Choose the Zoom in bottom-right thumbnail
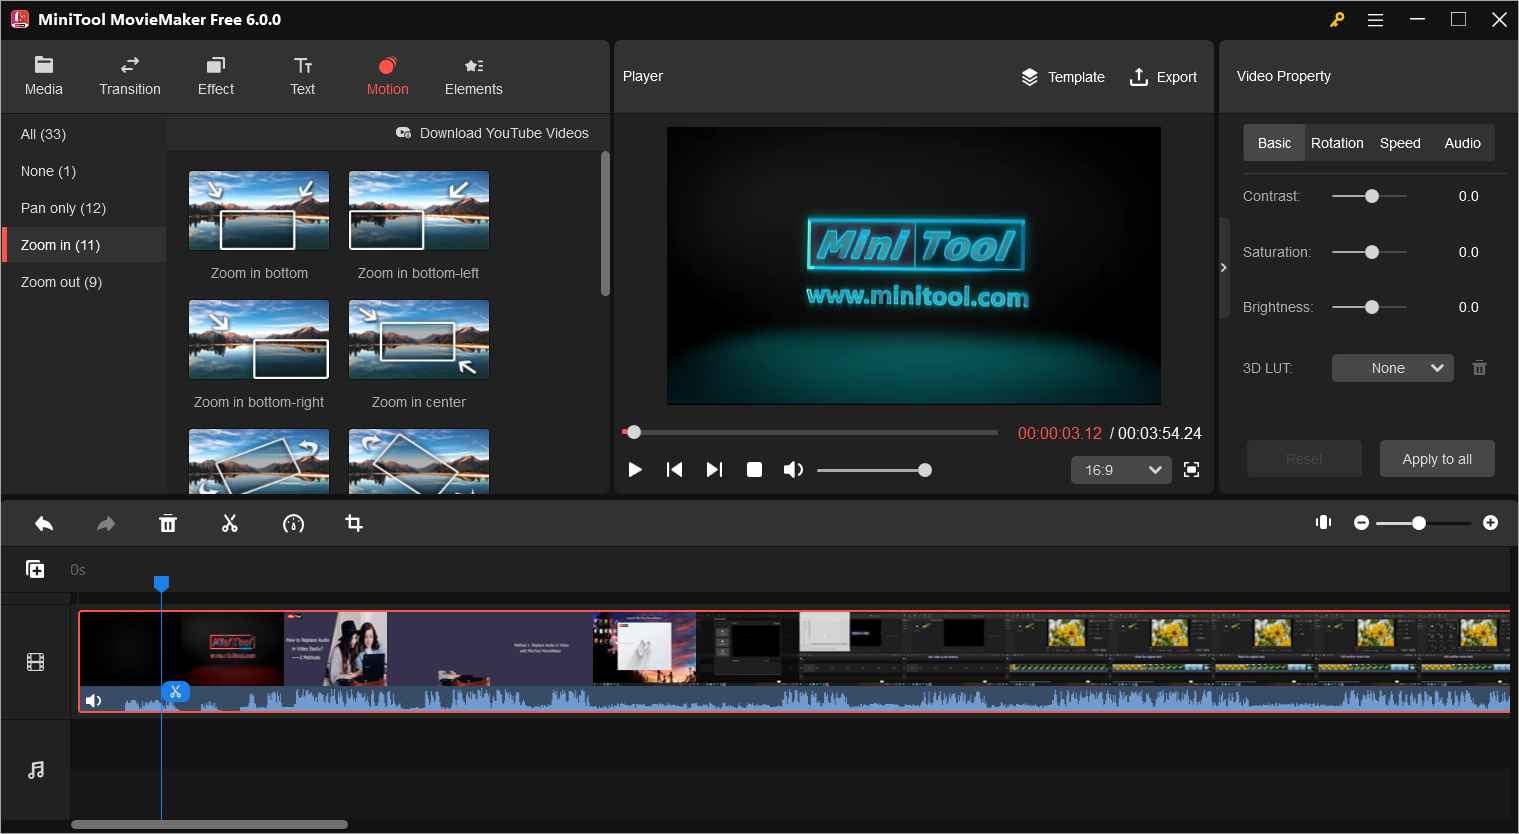 [259, 340]
